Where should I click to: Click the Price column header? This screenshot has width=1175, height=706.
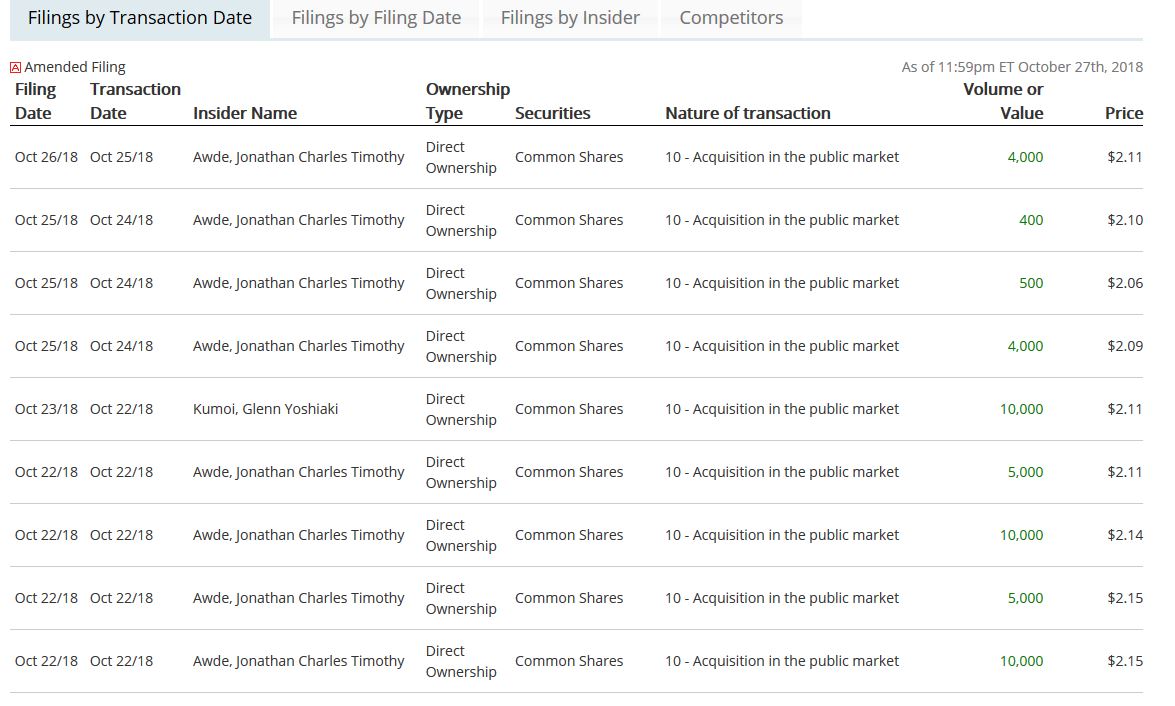[1123, 113]
